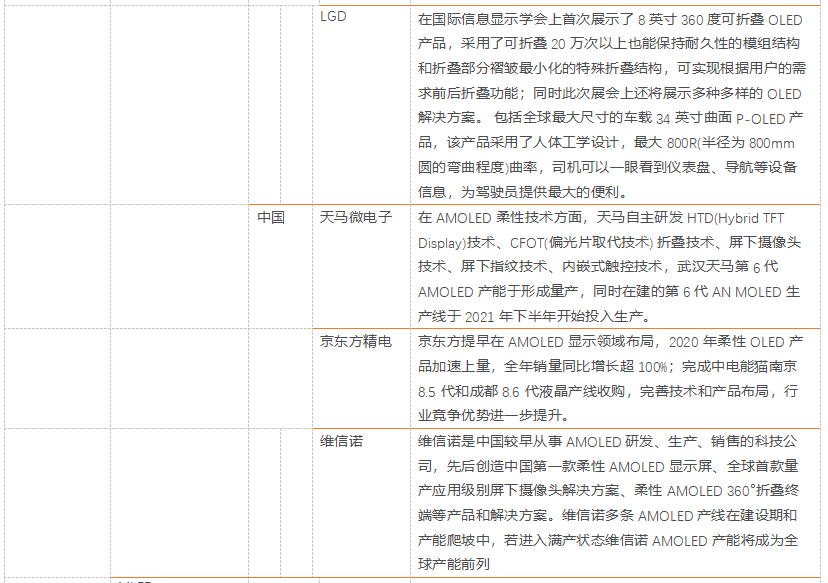This screenshot has width=828, height=583.
Task: Click text '在国际信息显示学会上首次展示了'
Action: click(526, 20)
